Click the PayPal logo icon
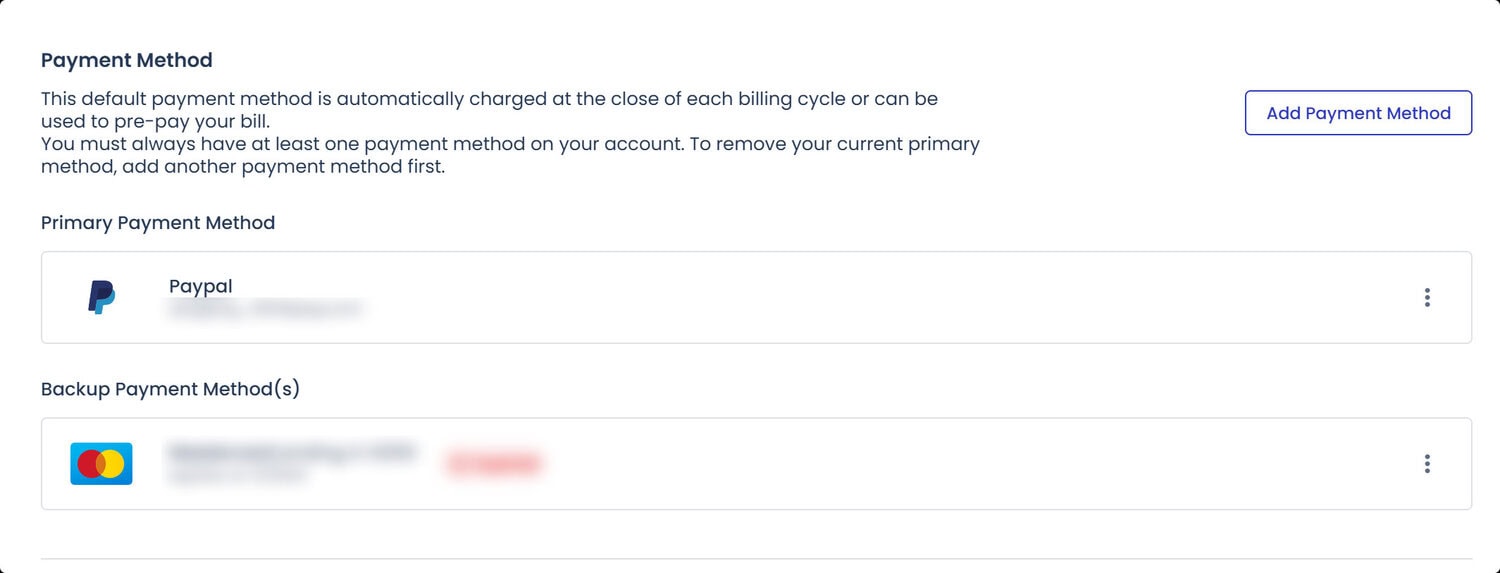 pos(101,297)
